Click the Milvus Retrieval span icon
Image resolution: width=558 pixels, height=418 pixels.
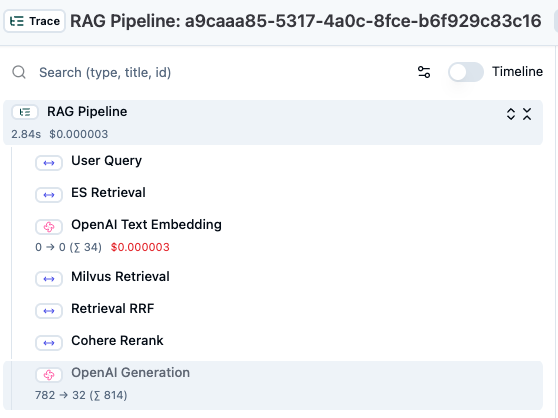49,279
